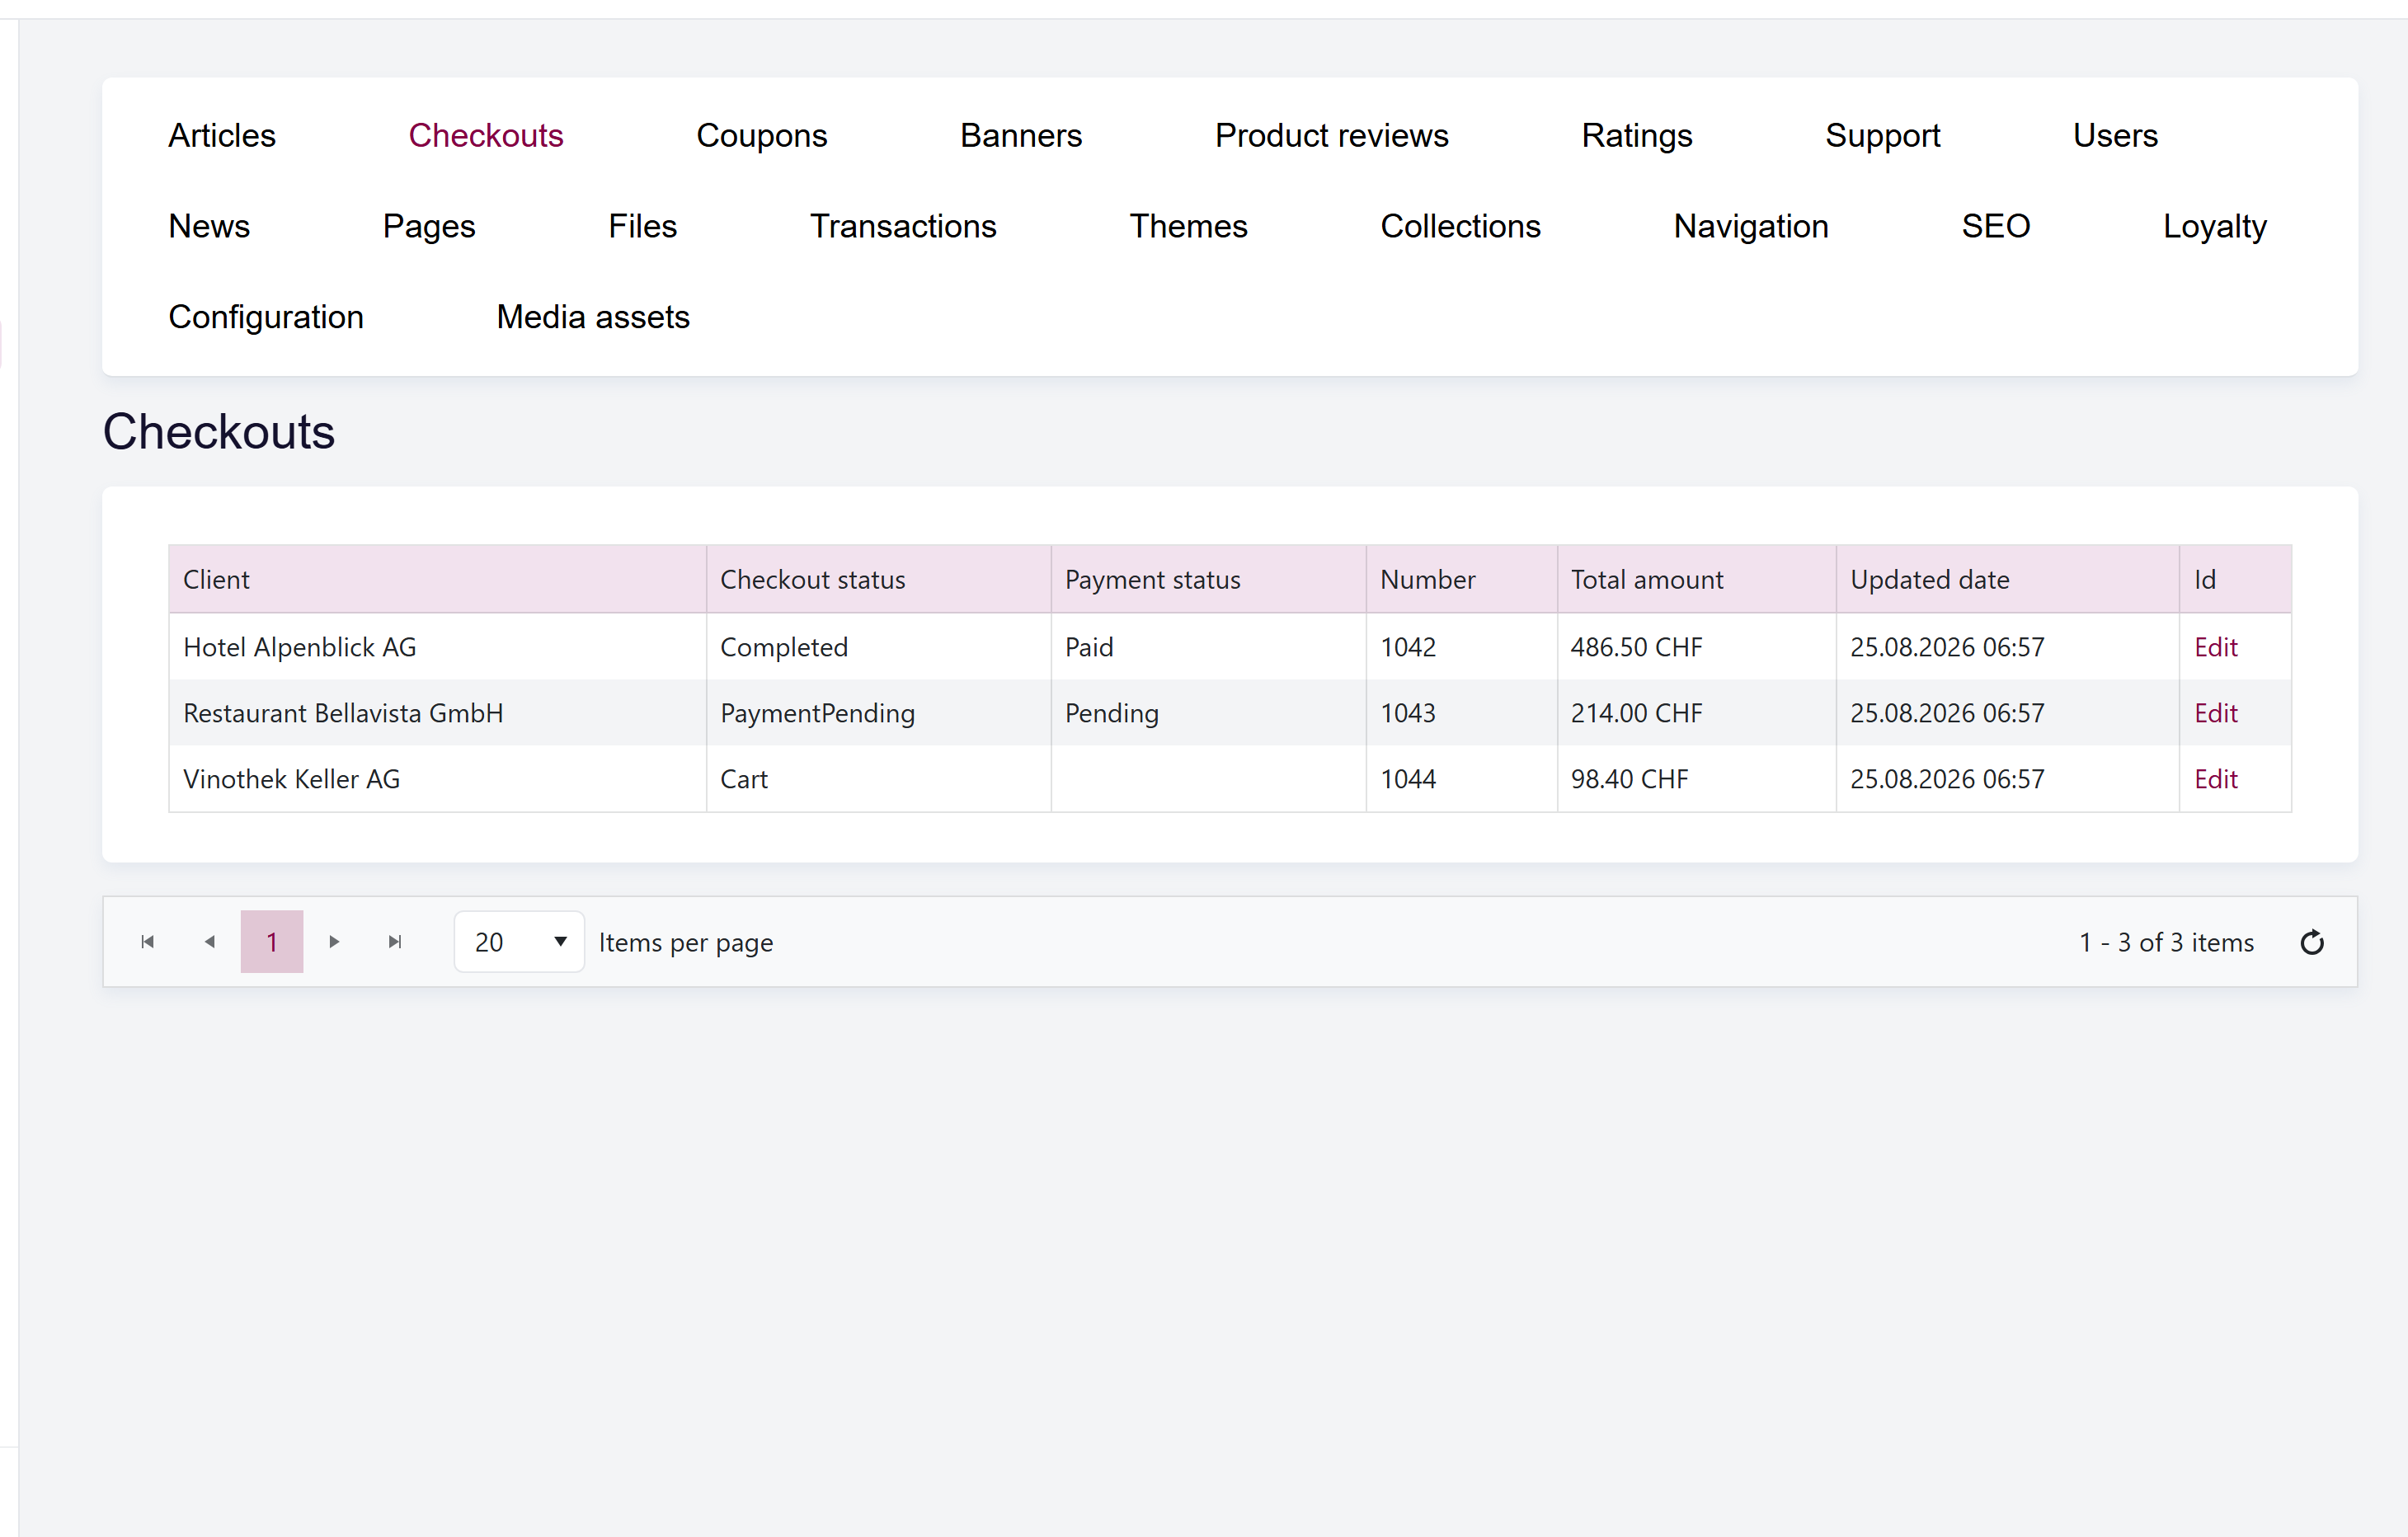Sort by Payment status column header
2408x1537 pixels.
coord(1208,579)
